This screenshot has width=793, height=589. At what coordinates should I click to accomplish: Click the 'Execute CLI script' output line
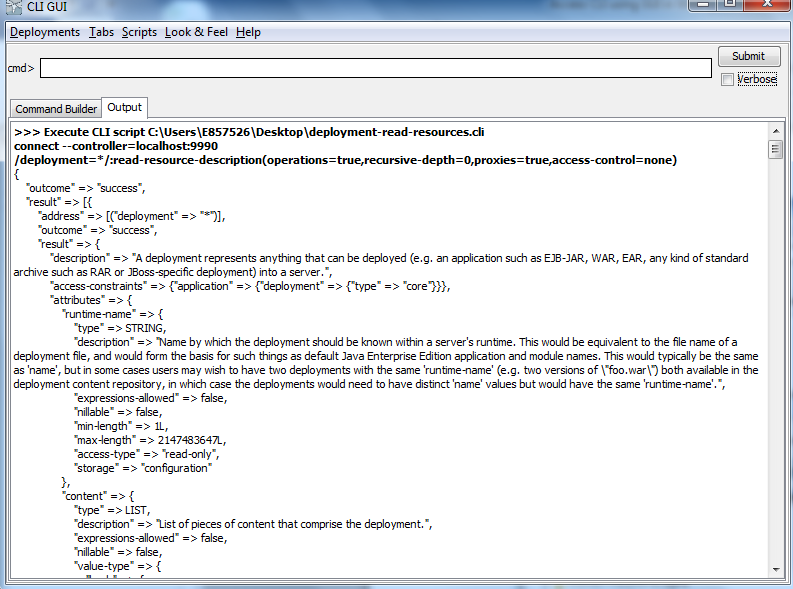coord(249,132)
